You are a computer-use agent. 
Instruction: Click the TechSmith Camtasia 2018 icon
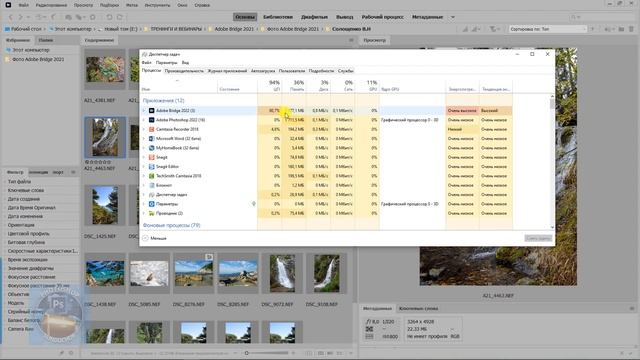[151, 176]
